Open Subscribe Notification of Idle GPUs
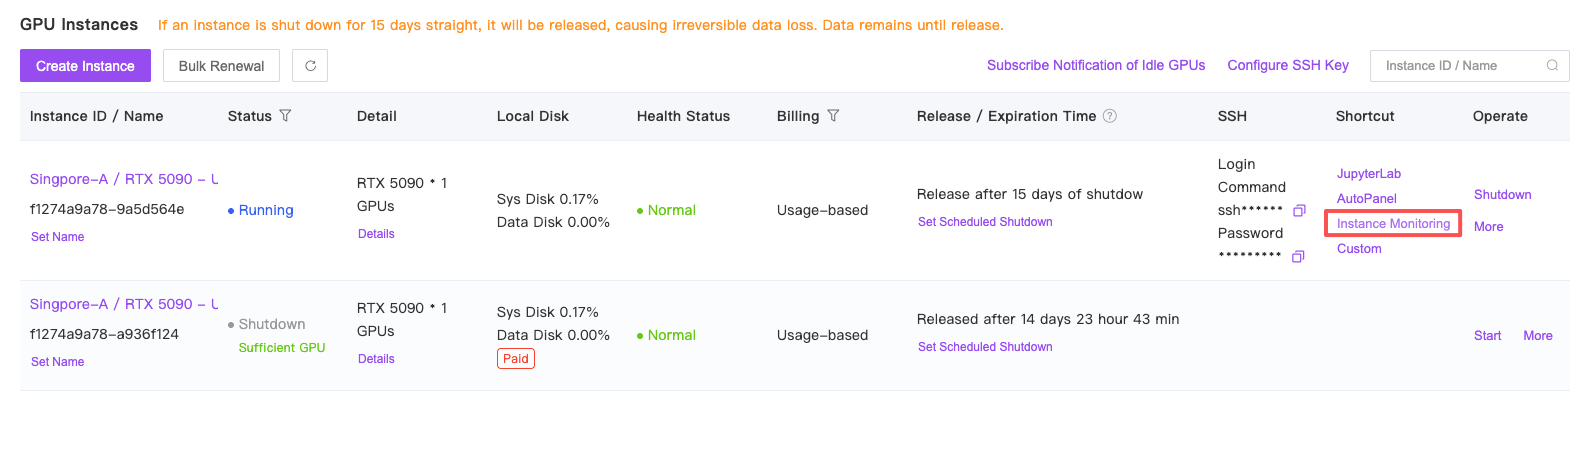Image resolution: width=1587 pixels, height=455 pixels. pos(1096,65)
